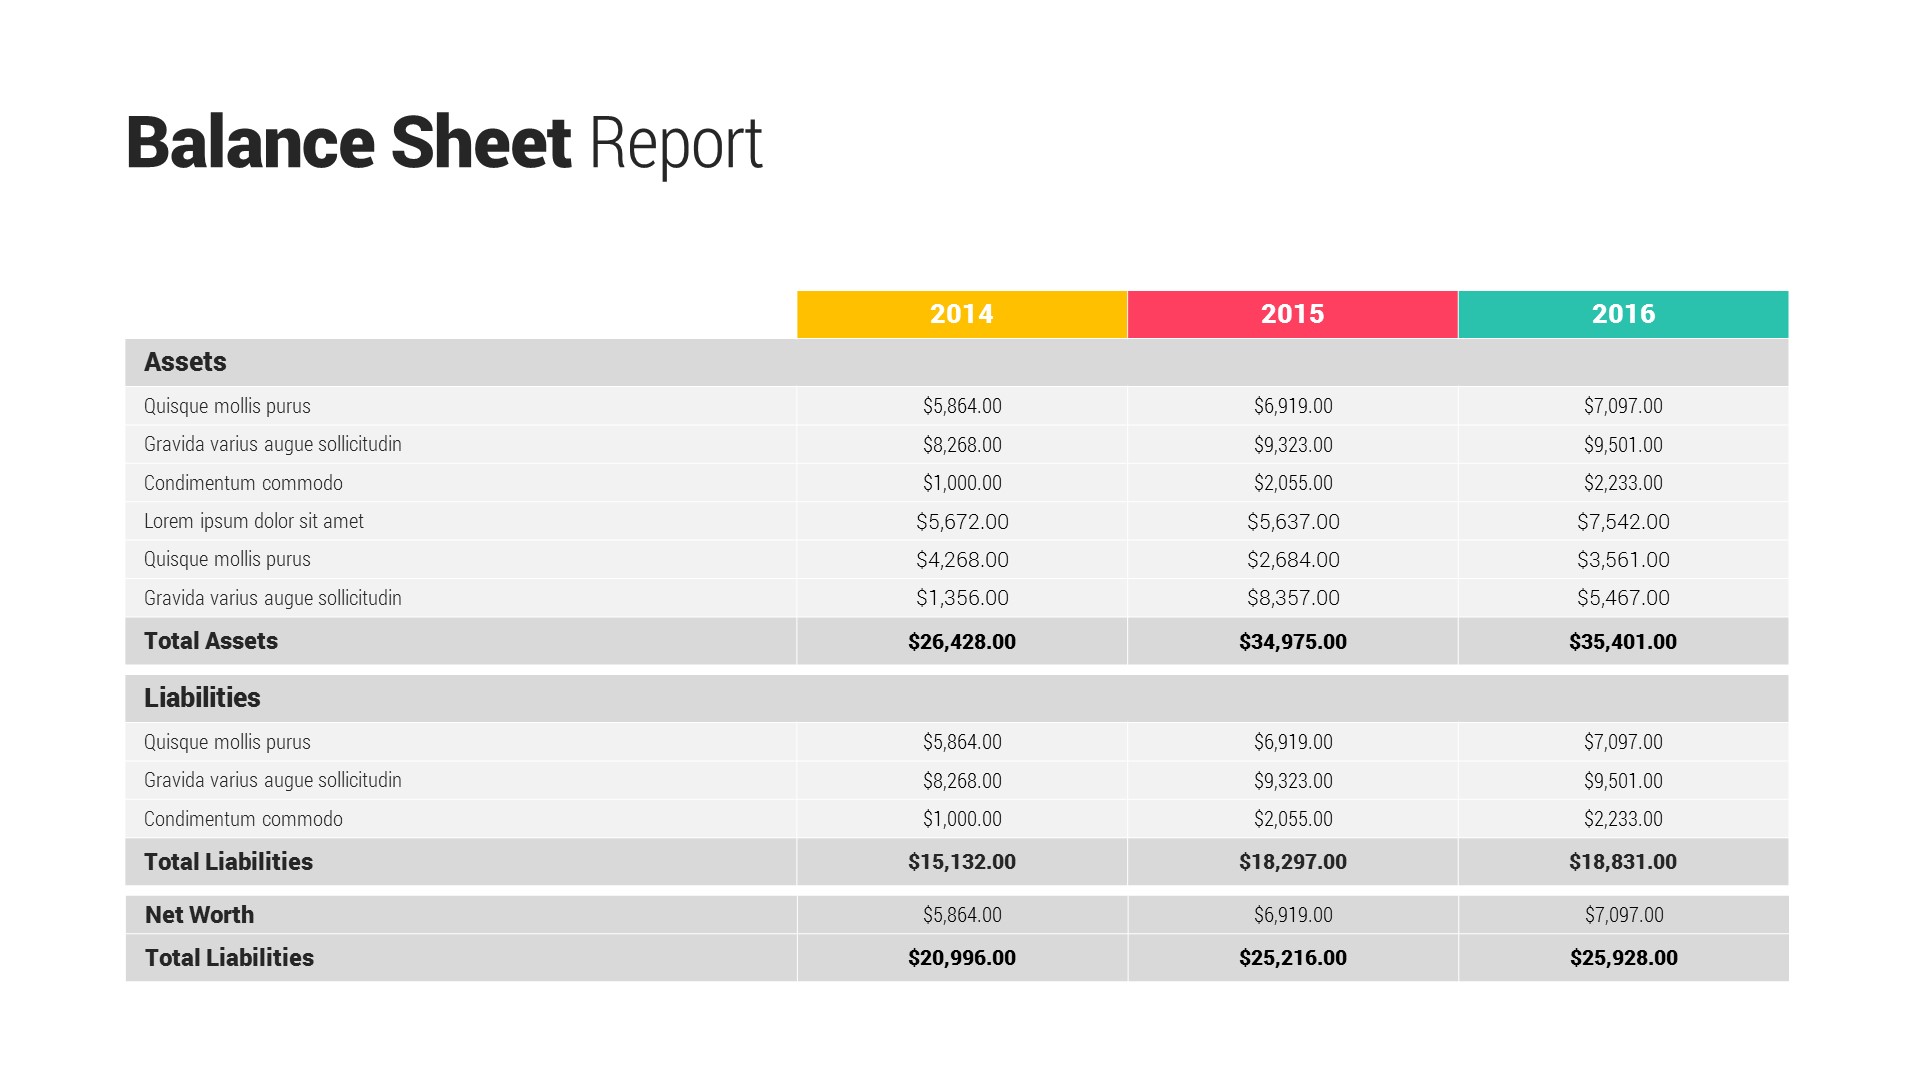
Task: Select the yellow 2014 column header
Action: click(x=961, y=314)
